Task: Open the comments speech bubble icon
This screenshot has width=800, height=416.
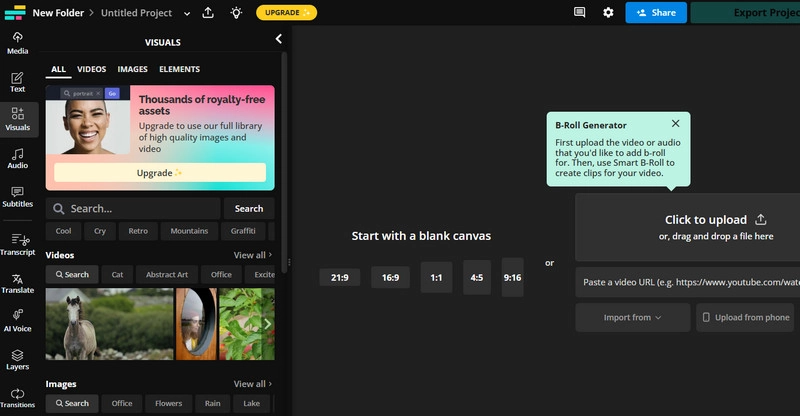Action: (x=579, y=13)
